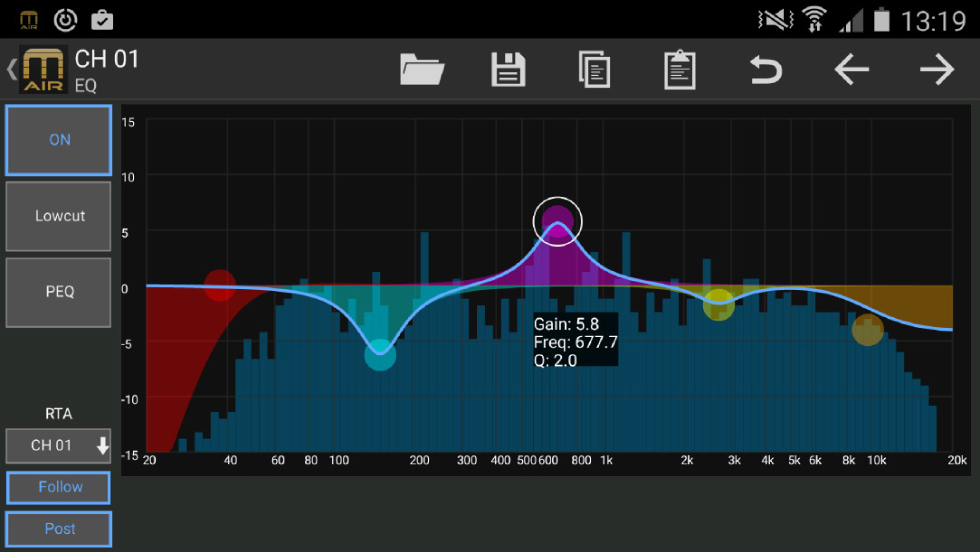Undo last change with curved arrow
Image resolution: width=980 pixels, height=552 pixels.
click(x=766, y=70)
